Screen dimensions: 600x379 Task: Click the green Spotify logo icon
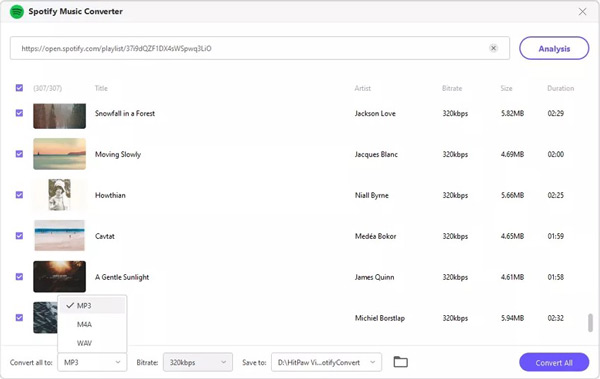pyautogui.click(x=17, y=11)
